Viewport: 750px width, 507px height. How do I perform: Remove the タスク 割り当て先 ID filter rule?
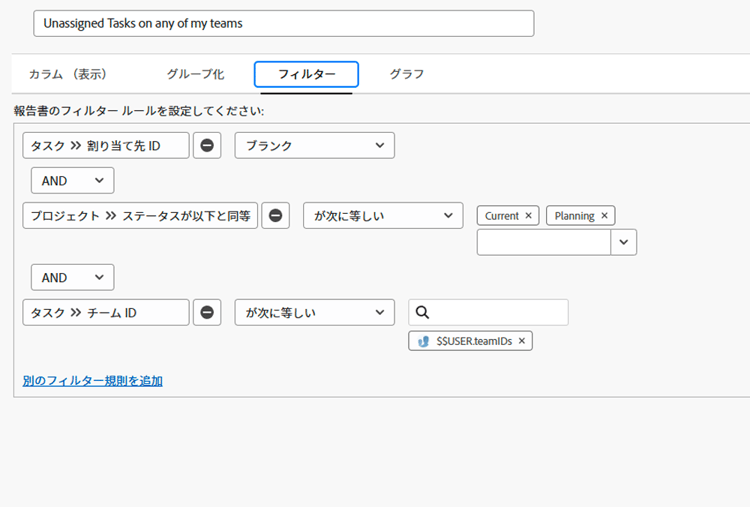tap(207, 146)
